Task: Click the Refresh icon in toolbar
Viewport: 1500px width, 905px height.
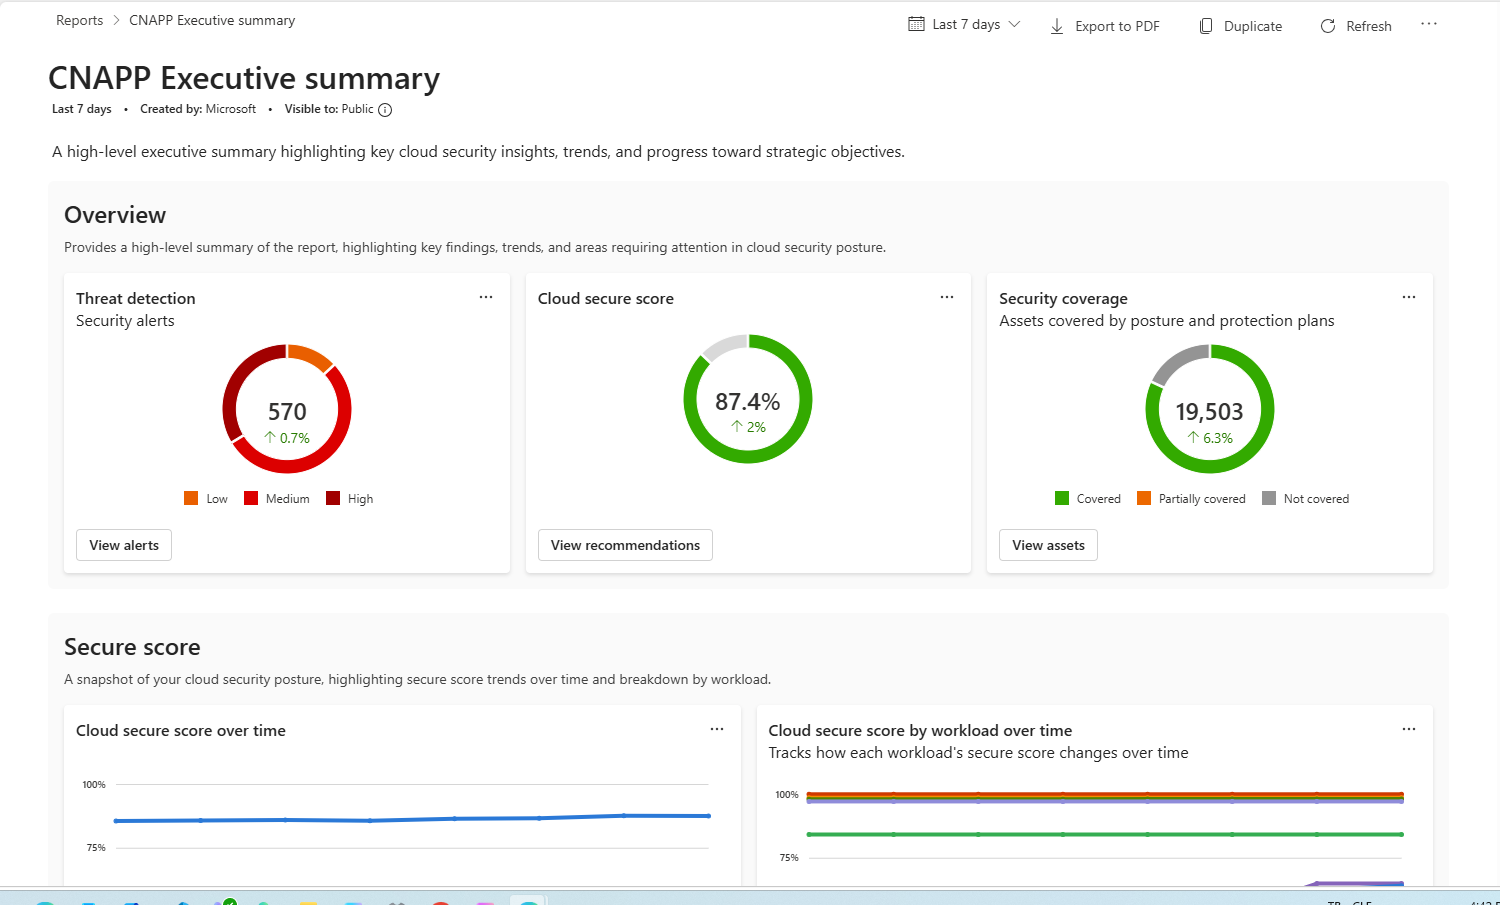Action: [1328, 26]
